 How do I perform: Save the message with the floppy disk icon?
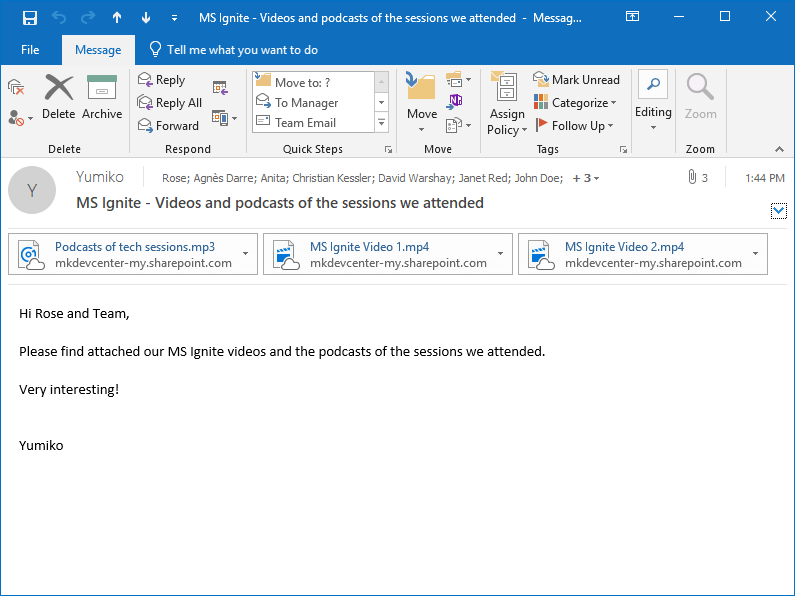click(x=30, y=18)
